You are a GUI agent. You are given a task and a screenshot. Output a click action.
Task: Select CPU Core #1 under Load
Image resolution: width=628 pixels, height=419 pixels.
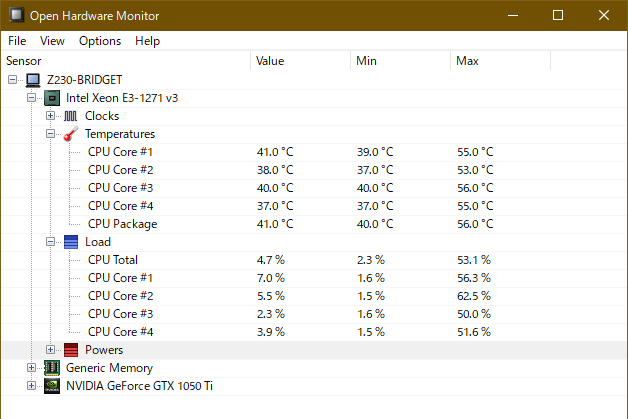coord(120,278)
